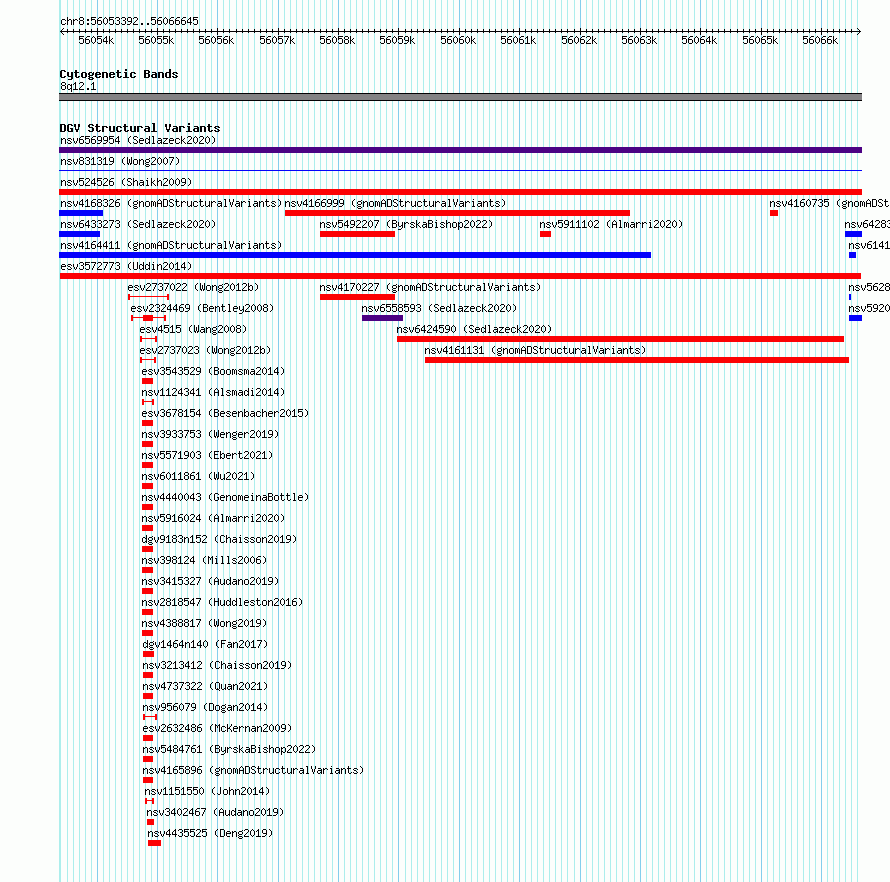Image resolution: width=890 pixels, height=882 pixels.
Task: Click the 56066k ruler tick label
Action: point(820,40)
